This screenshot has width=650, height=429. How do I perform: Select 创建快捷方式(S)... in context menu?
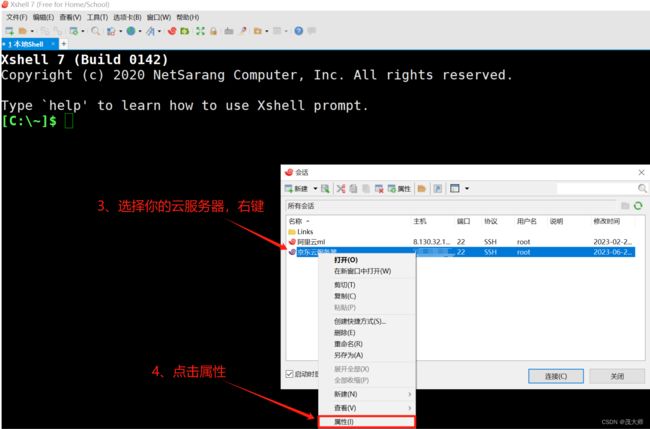pyautogui.click(x=367, y=322)
